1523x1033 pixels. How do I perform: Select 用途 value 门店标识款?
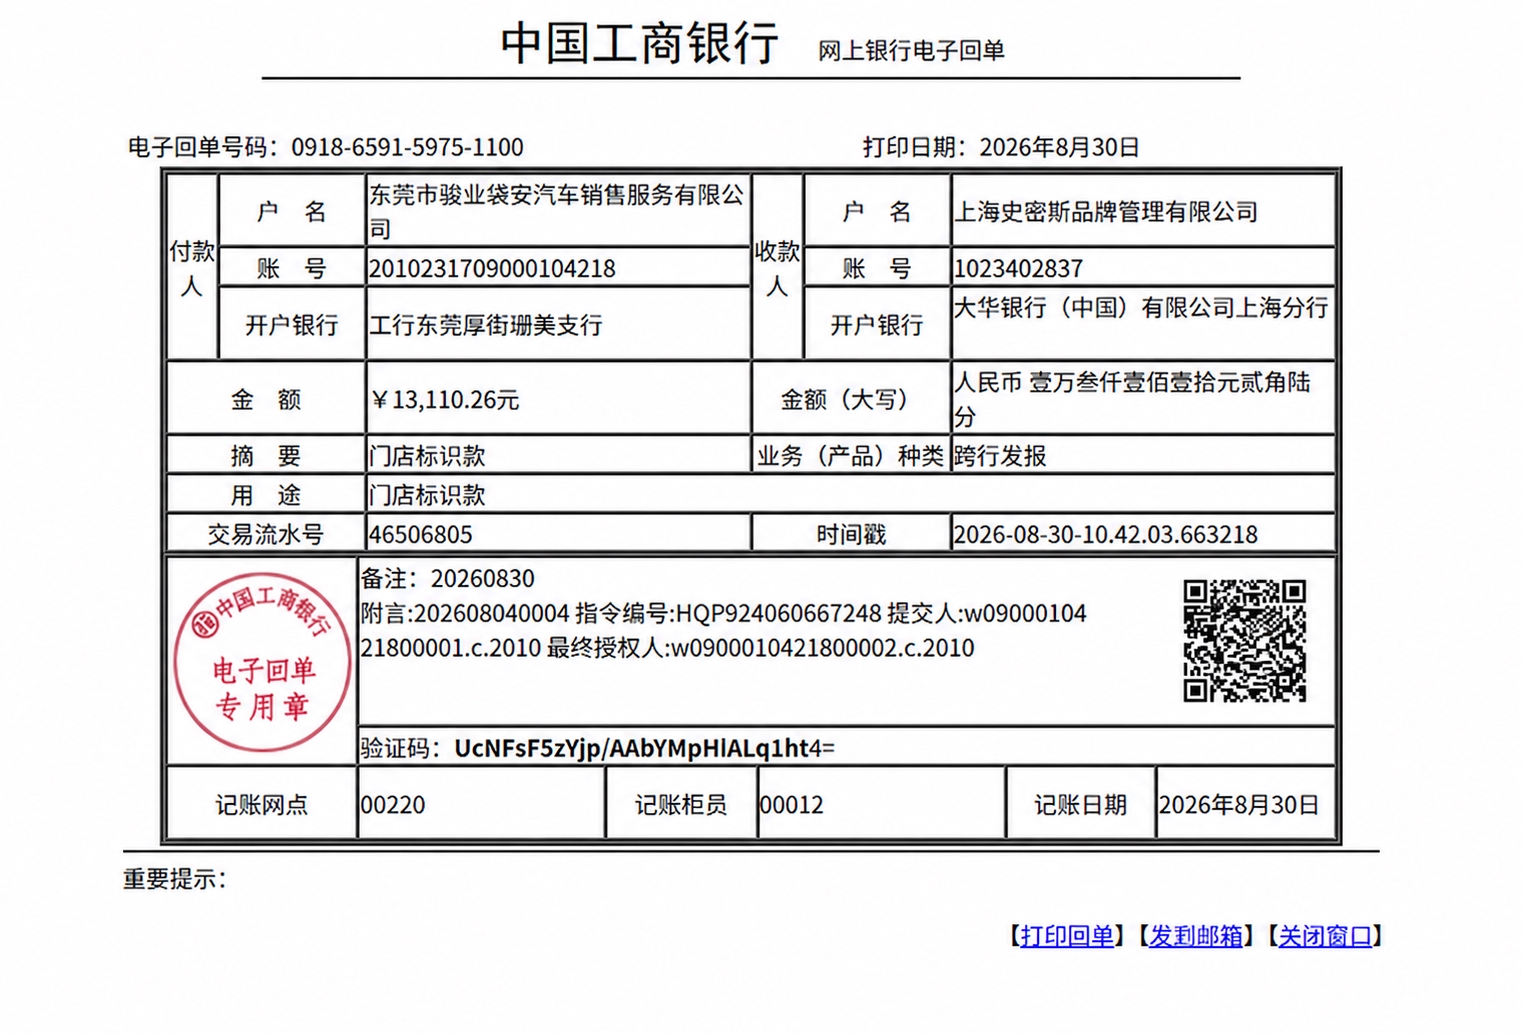tap(427, 495)
